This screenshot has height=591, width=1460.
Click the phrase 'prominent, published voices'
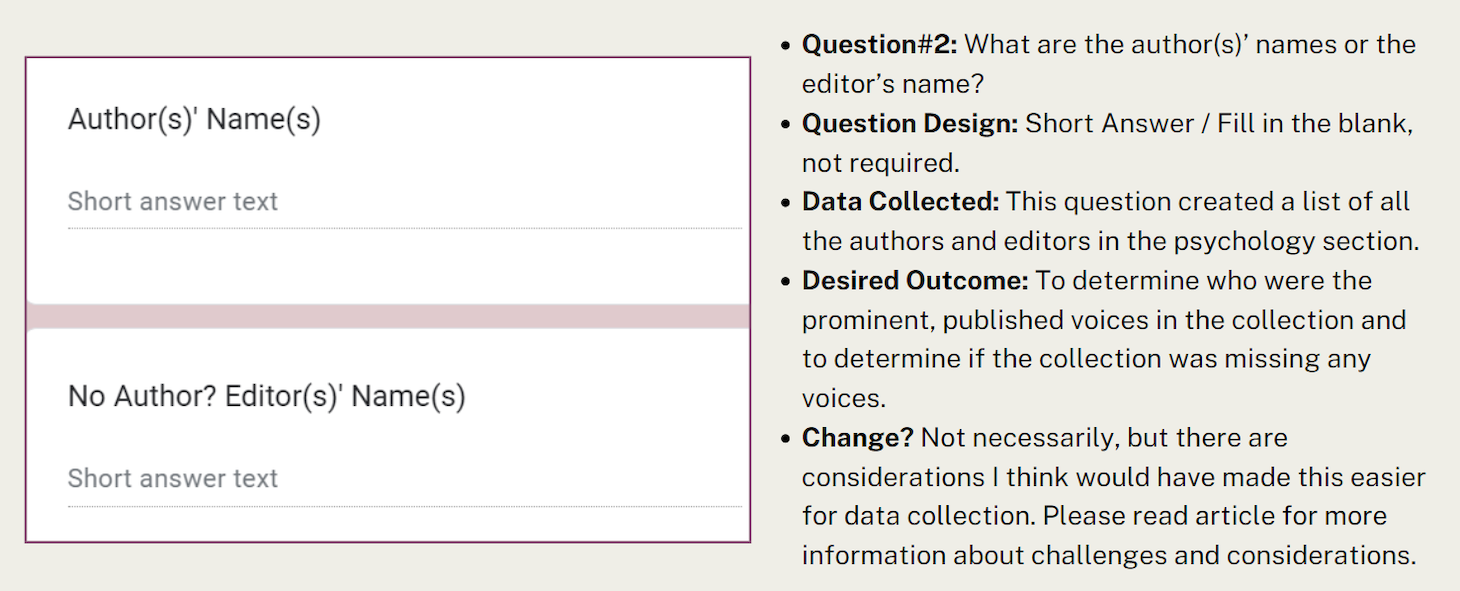(x=960, y=320)
